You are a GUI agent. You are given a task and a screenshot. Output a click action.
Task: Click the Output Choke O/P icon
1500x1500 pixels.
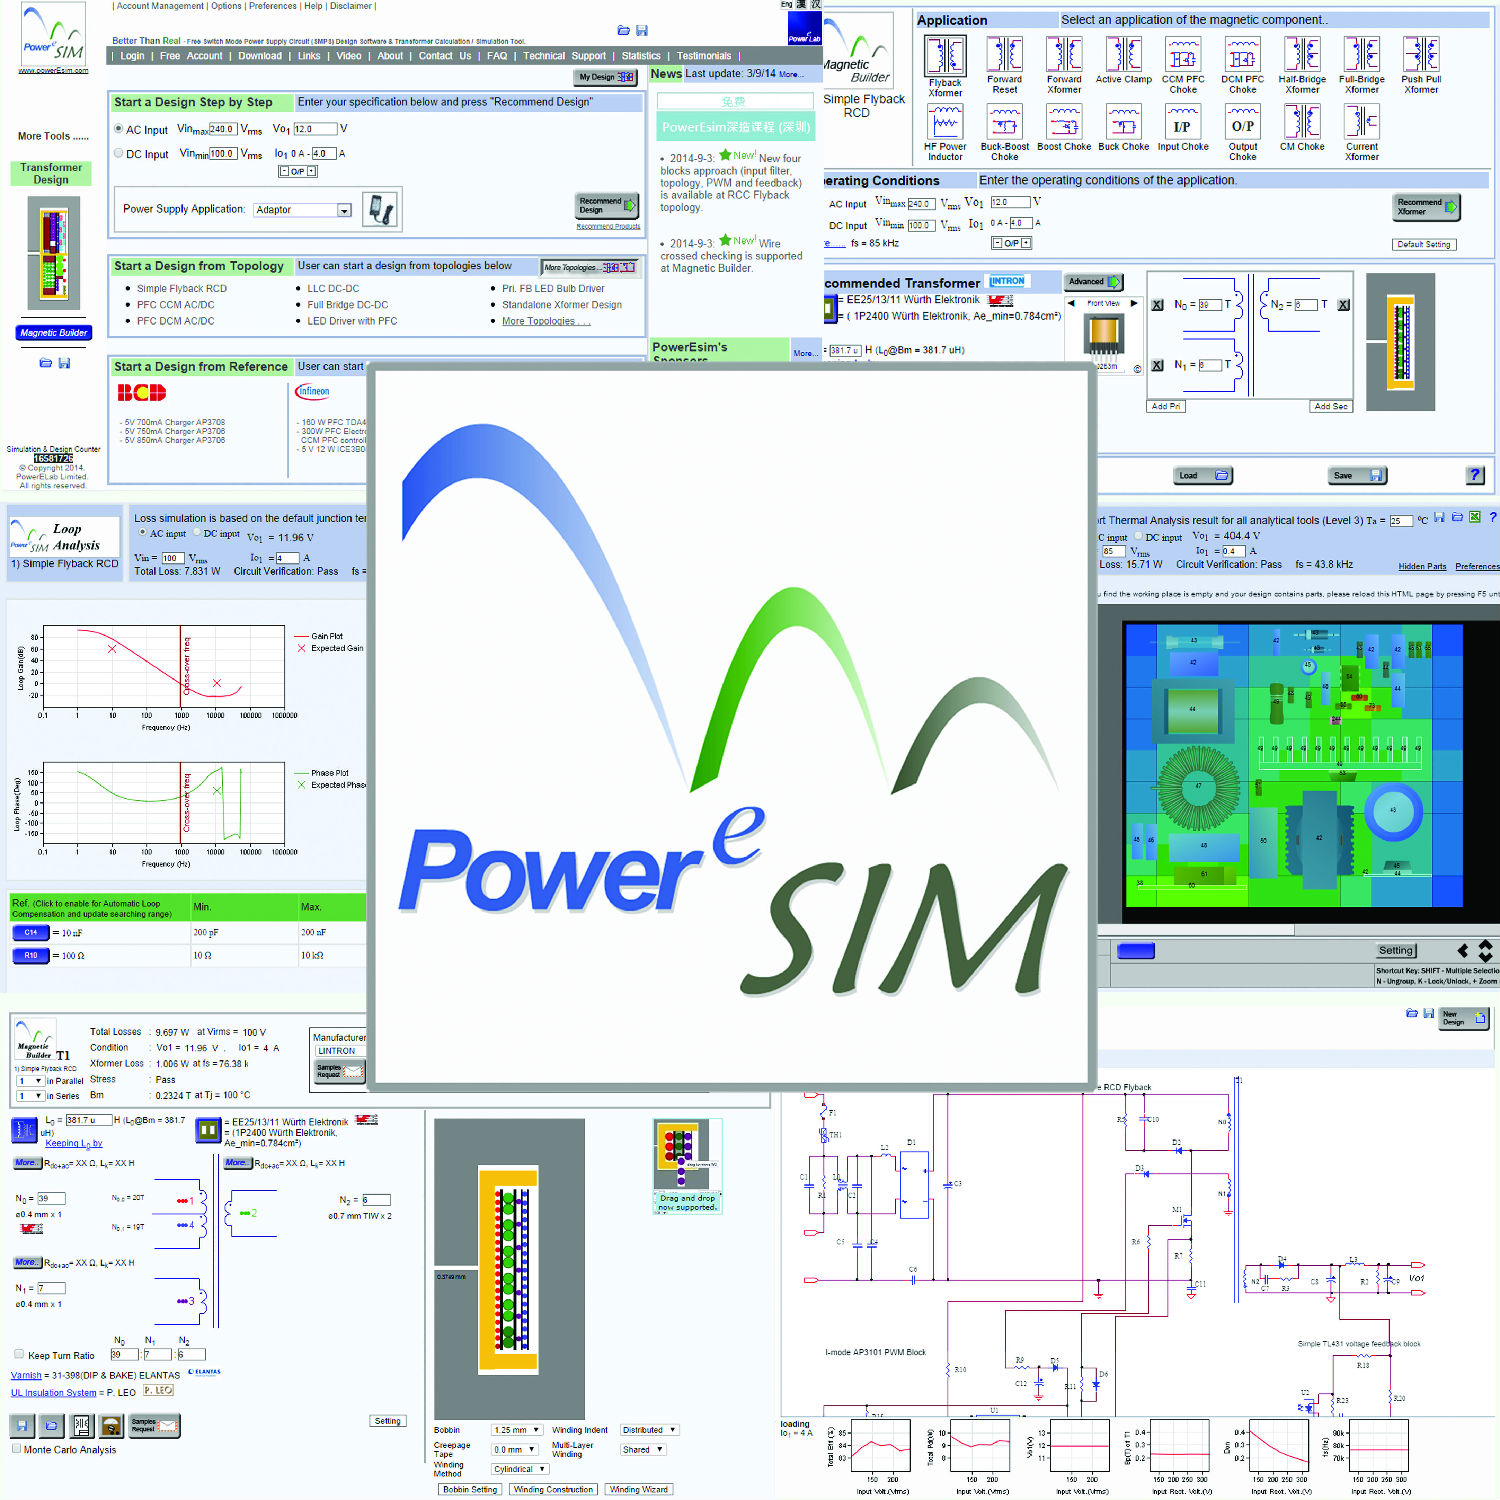point(1242,123)
